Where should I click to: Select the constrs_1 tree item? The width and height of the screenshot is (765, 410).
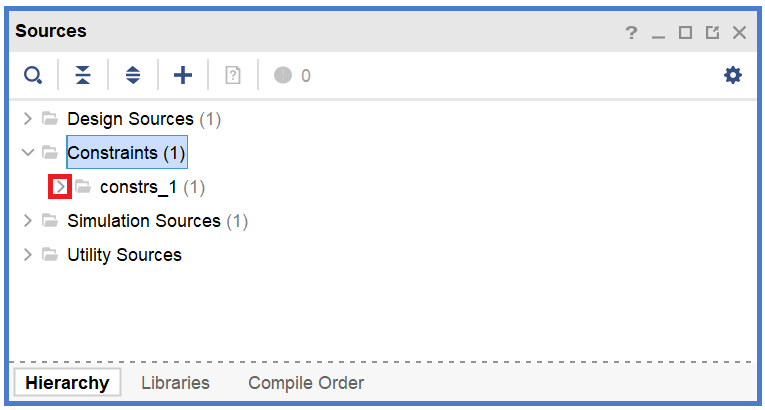point(138,187)
